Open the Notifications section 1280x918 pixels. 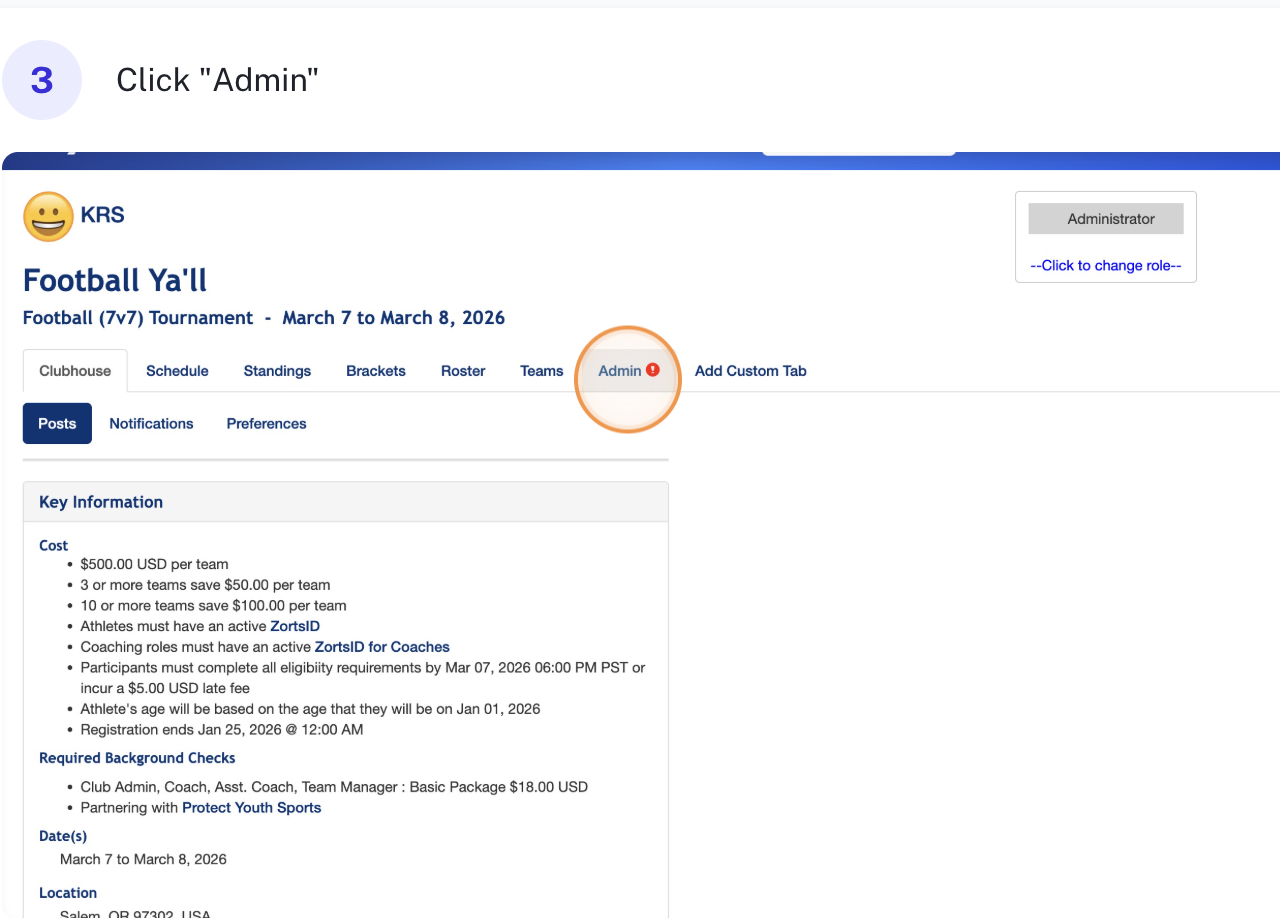[x=151, y=423]
